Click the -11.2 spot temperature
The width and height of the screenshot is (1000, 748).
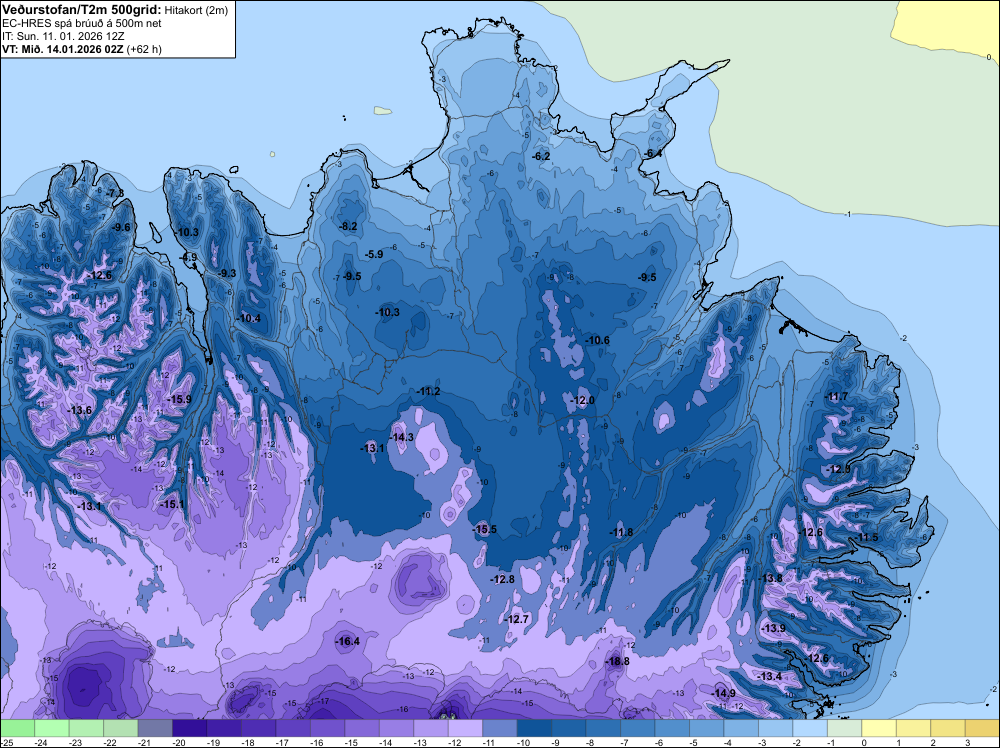[428, 391]
